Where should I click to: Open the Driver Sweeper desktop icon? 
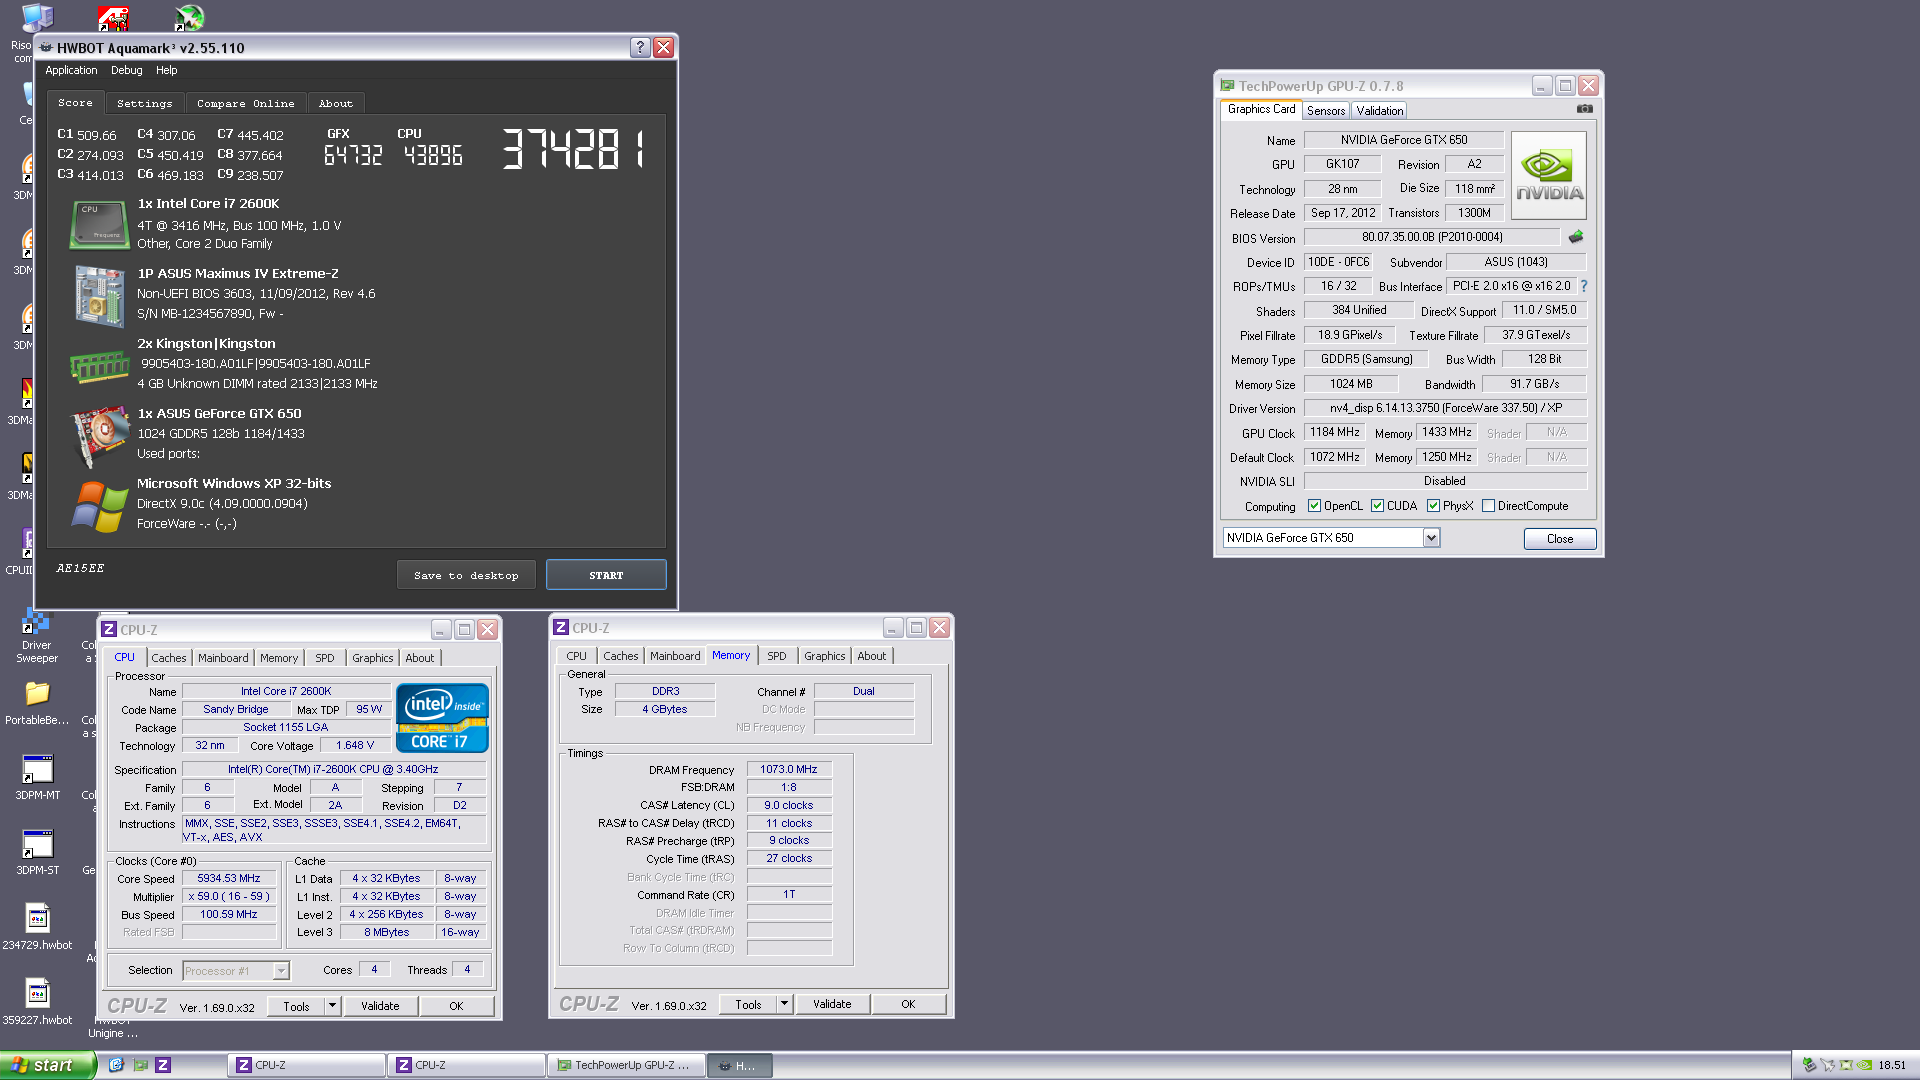[x=36, y=634]
